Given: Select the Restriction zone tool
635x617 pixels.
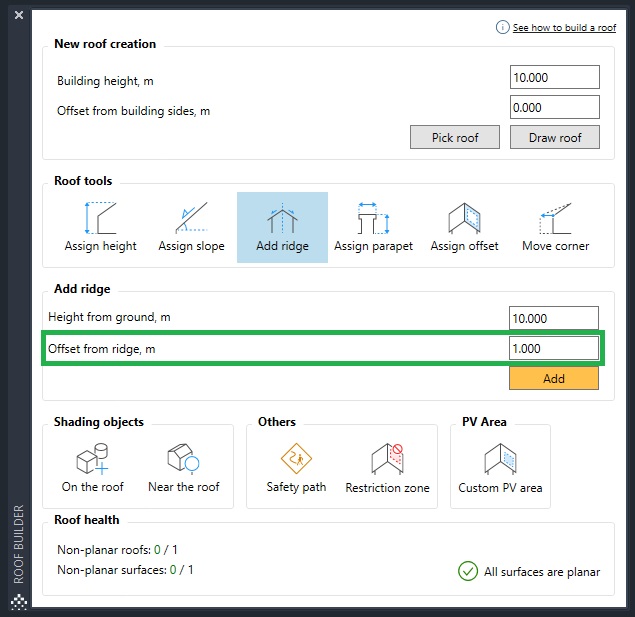Looking at the screenshot, I should pyautogui.click(x=387, y=467).
